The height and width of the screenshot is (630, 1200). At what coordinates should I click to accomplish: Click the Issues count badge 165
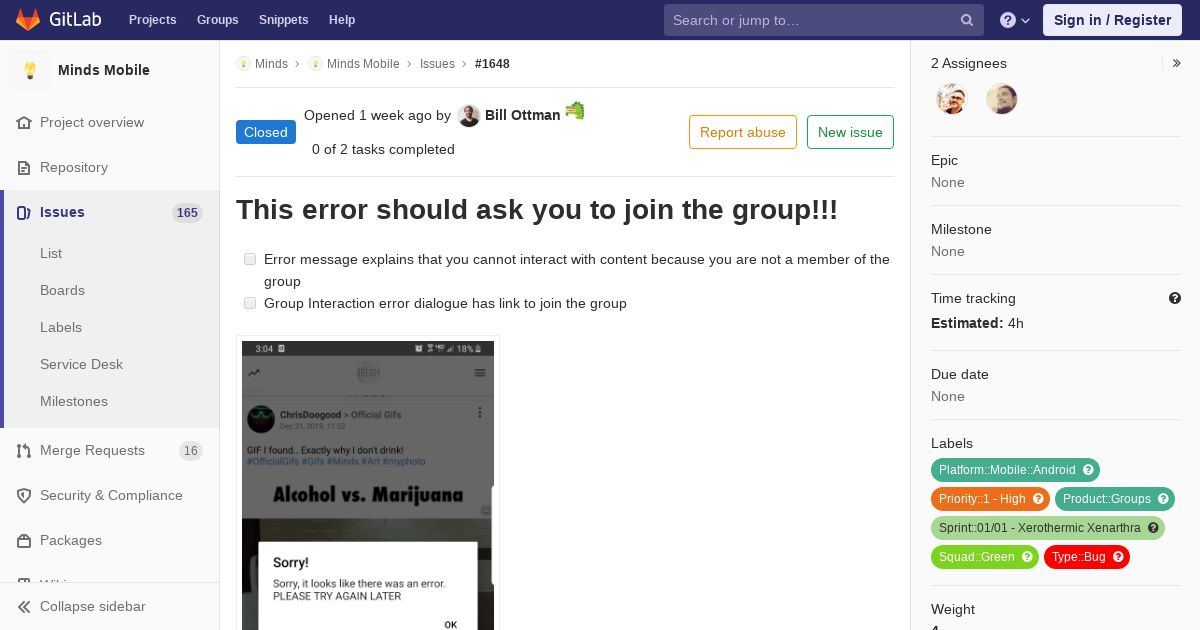click(187, 212)
